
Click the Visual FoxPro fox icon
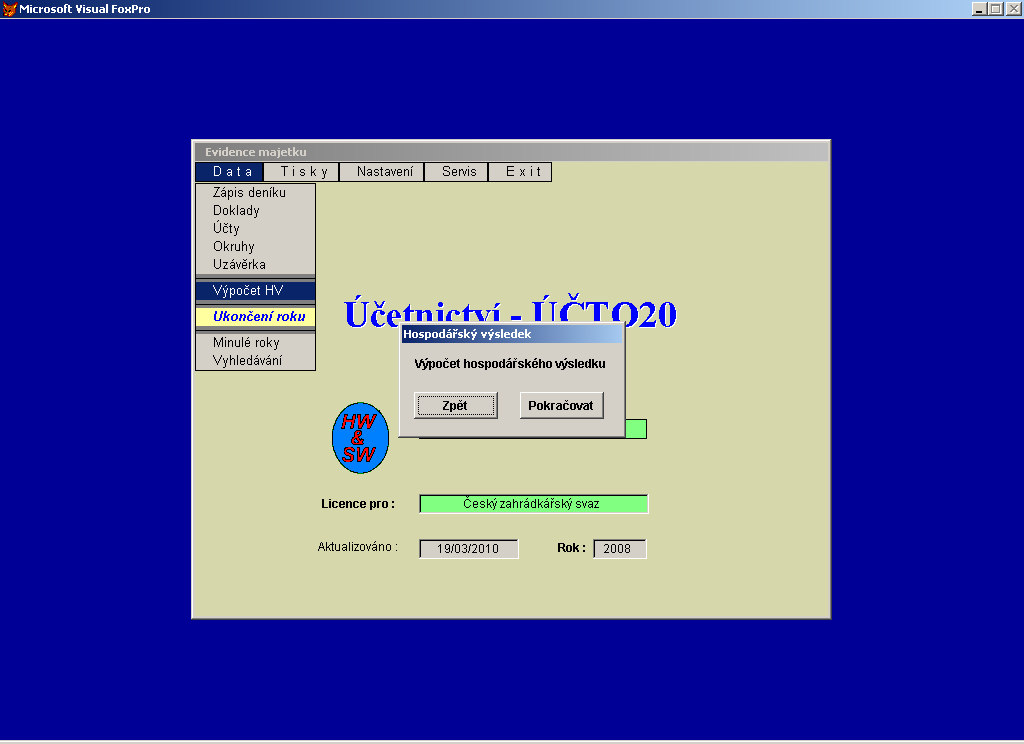(9, 9)
